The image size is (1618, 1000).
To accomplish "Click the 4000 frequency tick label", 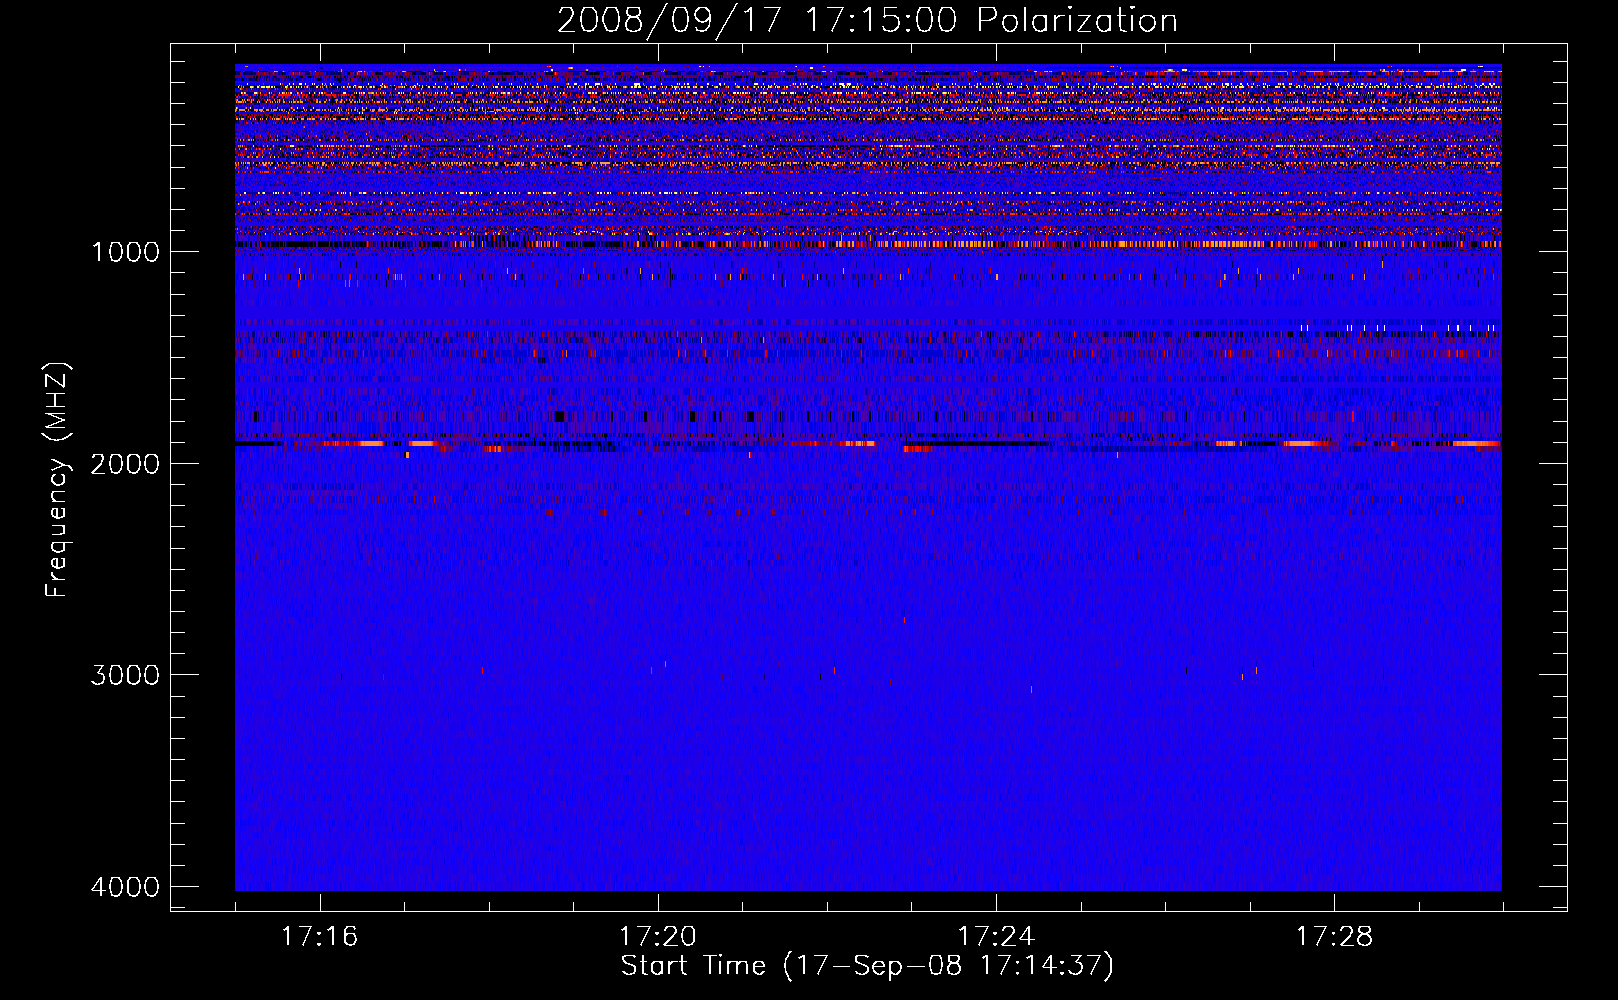I will coord(125,887).
